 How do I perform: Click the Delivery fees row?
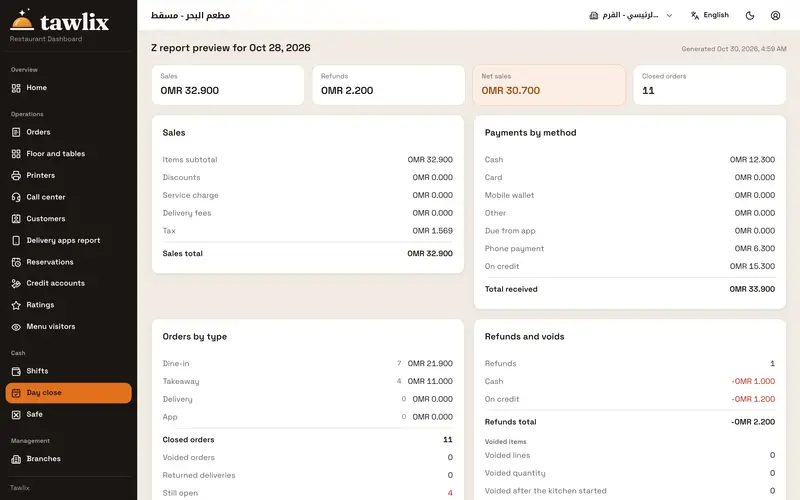click(x=308, y=213)
